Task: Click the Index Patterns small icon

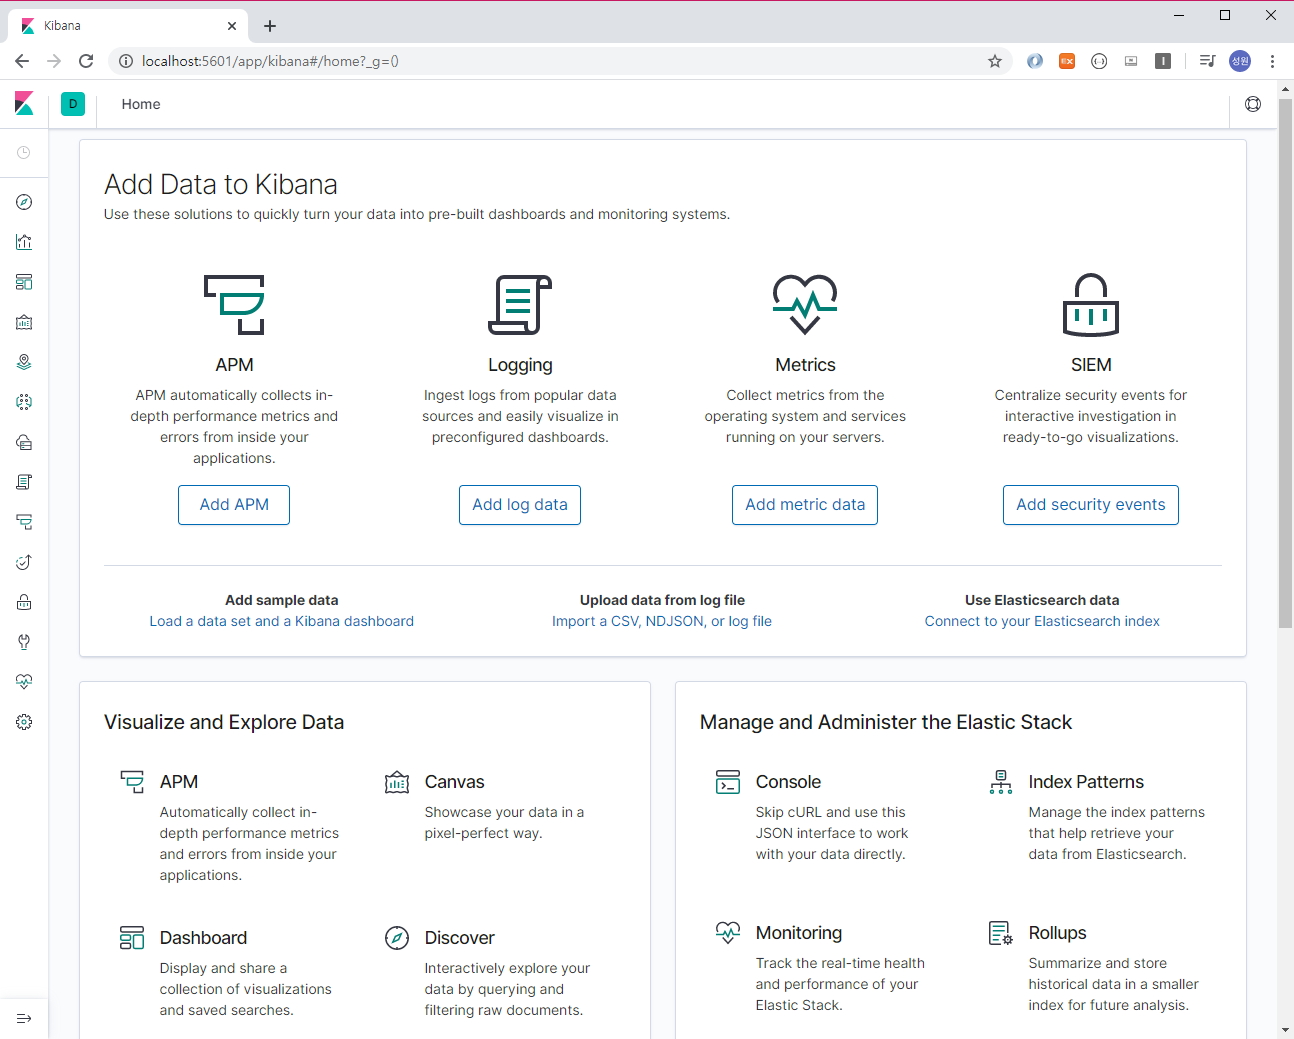Action: pyautogui.click(x=1001, y=782)
